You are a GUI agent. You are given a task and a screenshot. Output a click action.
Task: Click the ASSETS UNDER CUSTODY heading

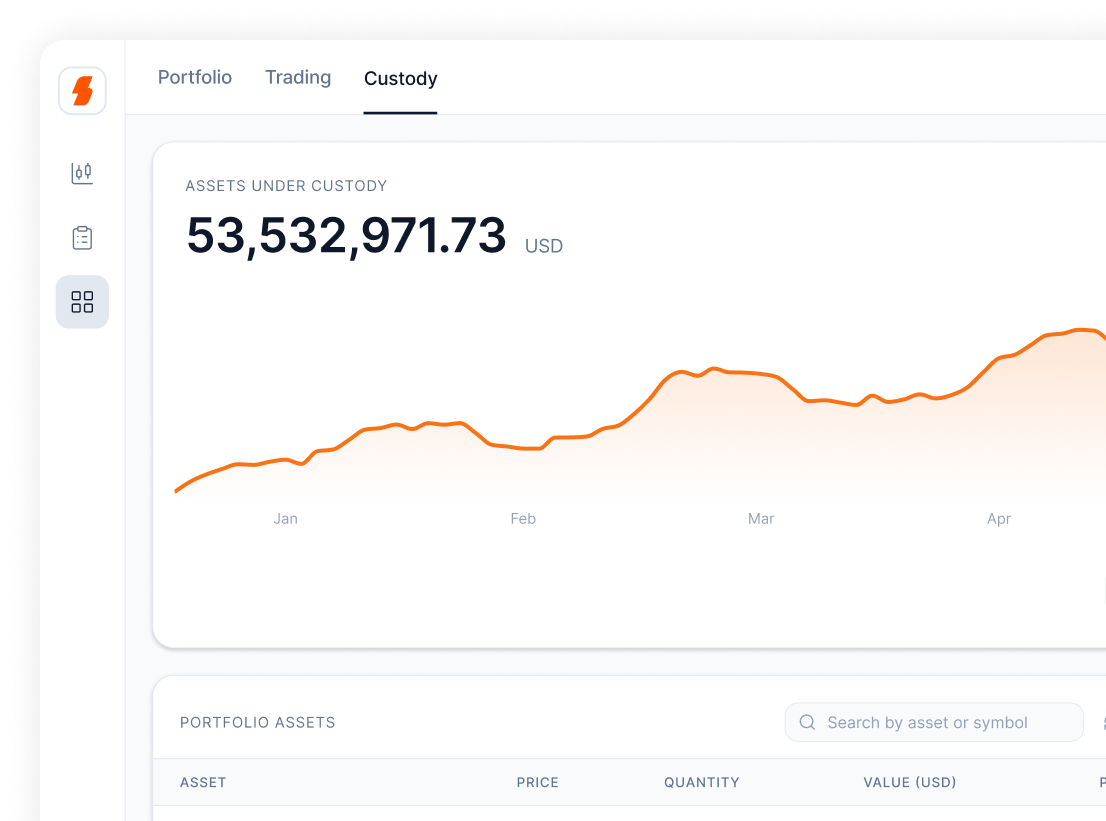point(286,186)
